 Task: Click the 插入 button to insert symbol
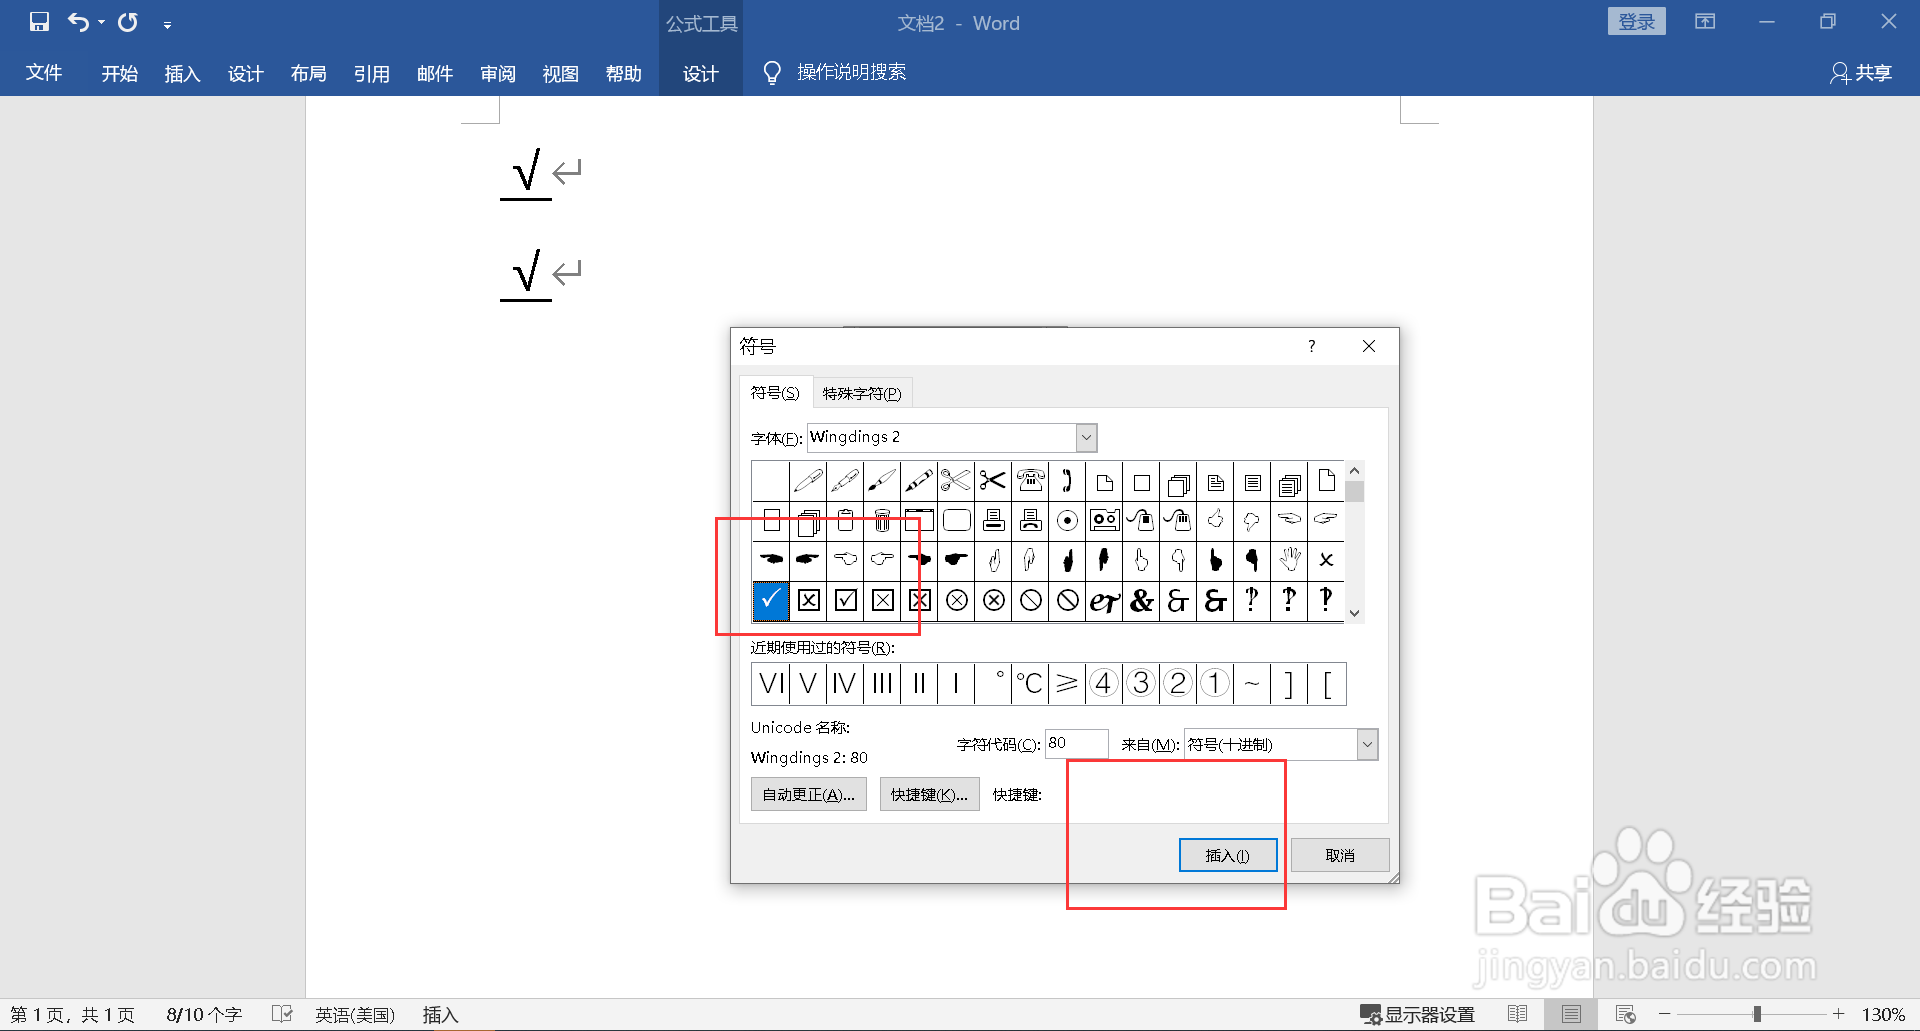click(x=1227, y=855)
